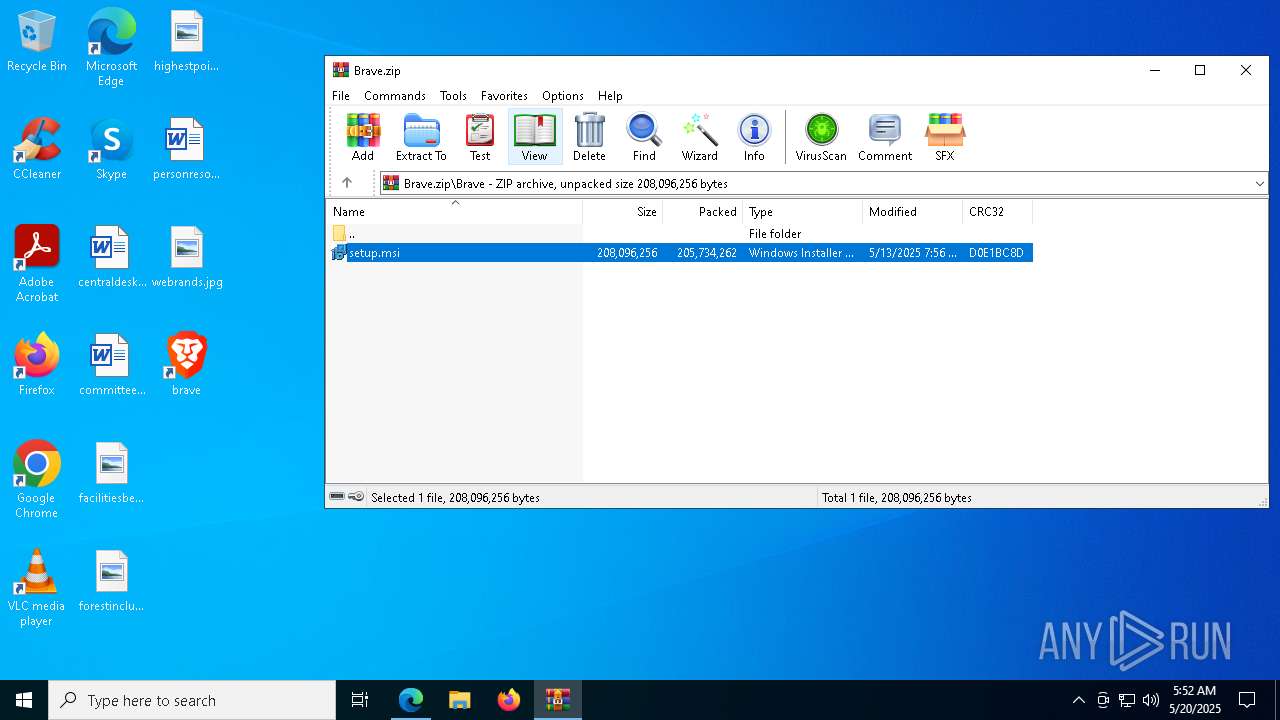
Task: Select the facilitiesbe image file icon
Action: click(111, 474)
